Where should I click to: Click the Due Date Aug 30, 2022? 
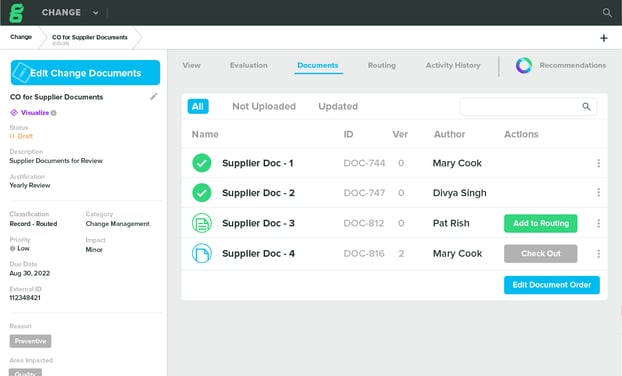click(x=30, y=273)
